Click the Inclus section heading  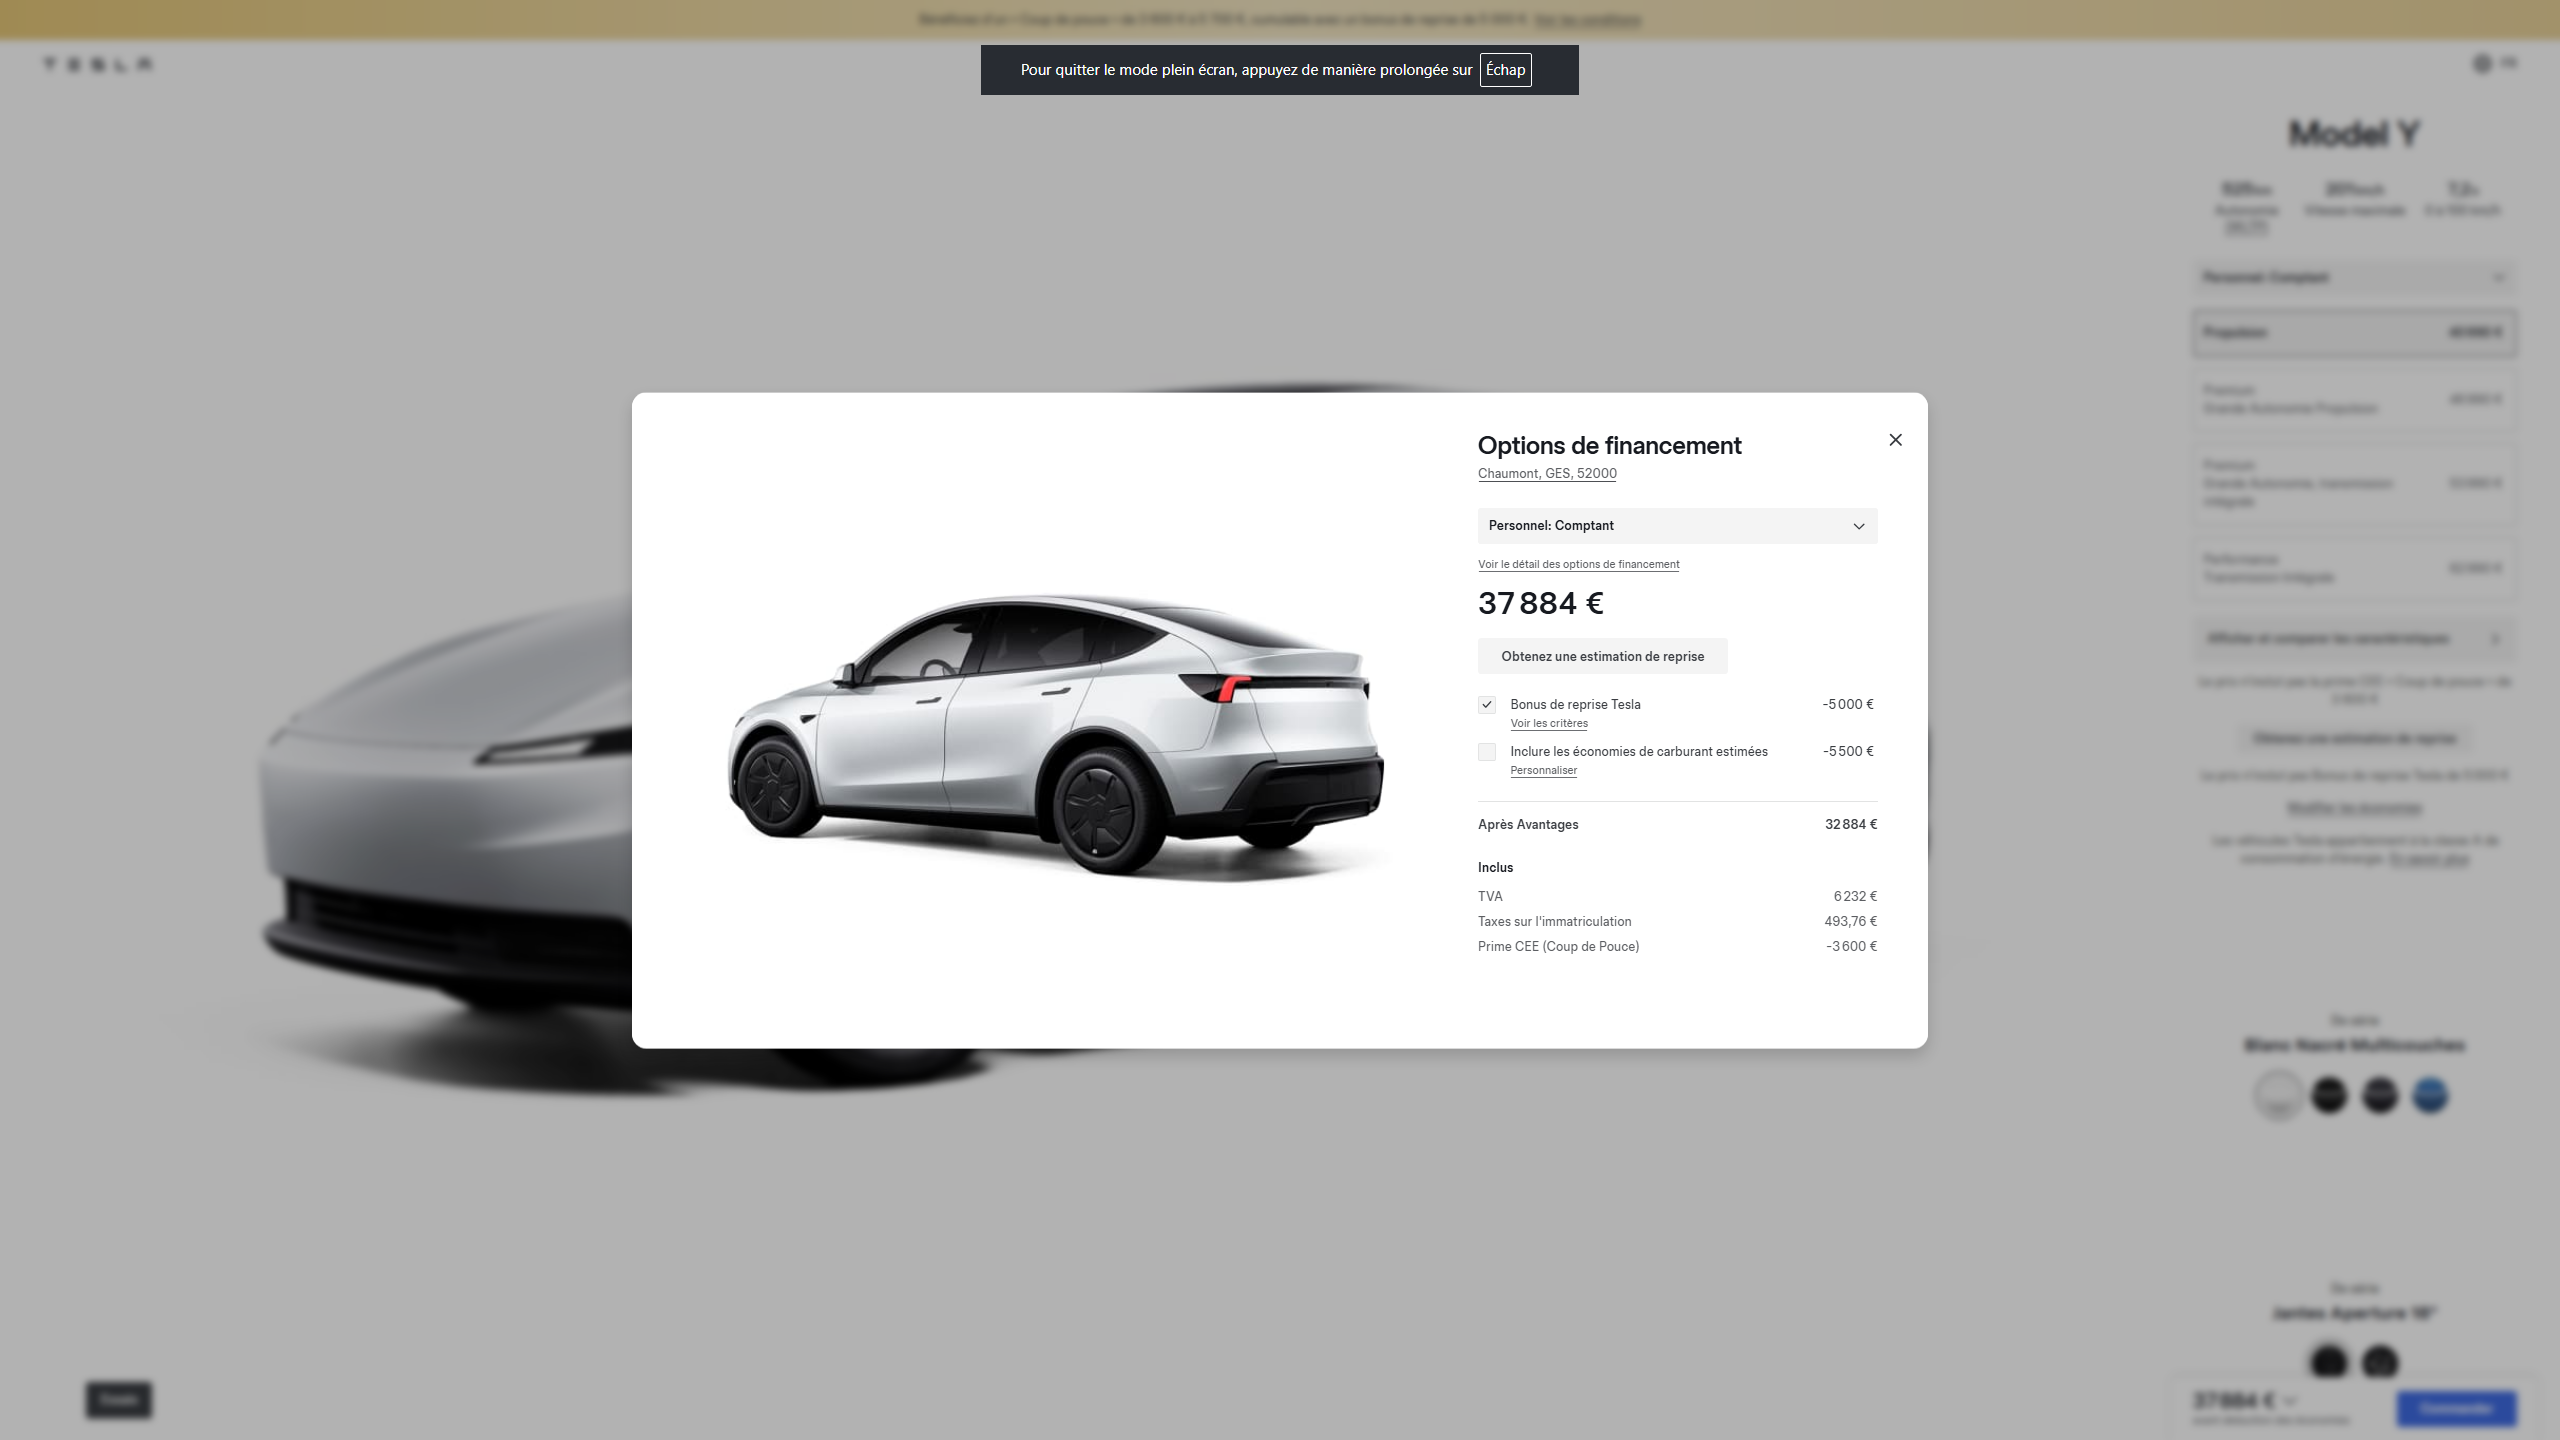1495,868
